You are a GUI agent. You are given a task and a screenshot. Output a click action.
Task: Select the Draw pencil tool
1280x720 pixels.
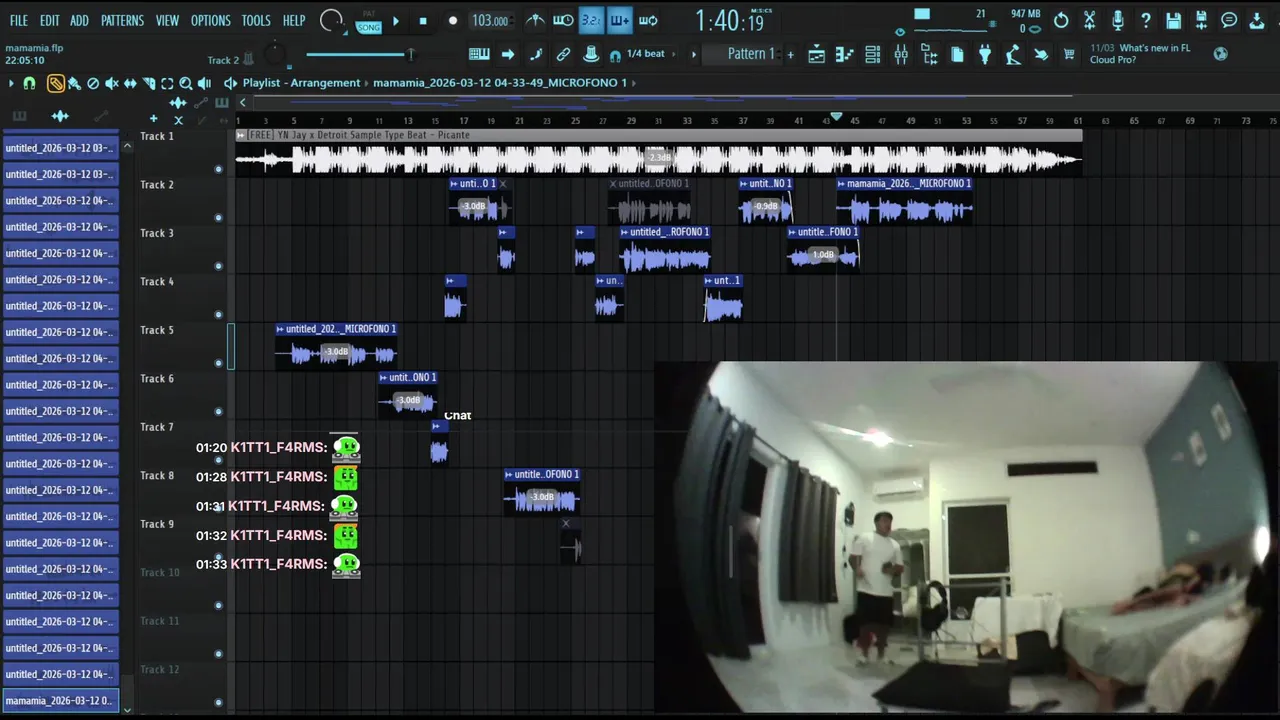tap(56, 84)
